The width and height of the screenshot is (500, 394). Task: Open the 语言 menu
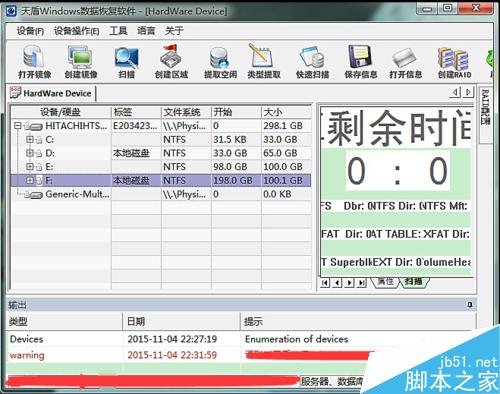point(146,31)
